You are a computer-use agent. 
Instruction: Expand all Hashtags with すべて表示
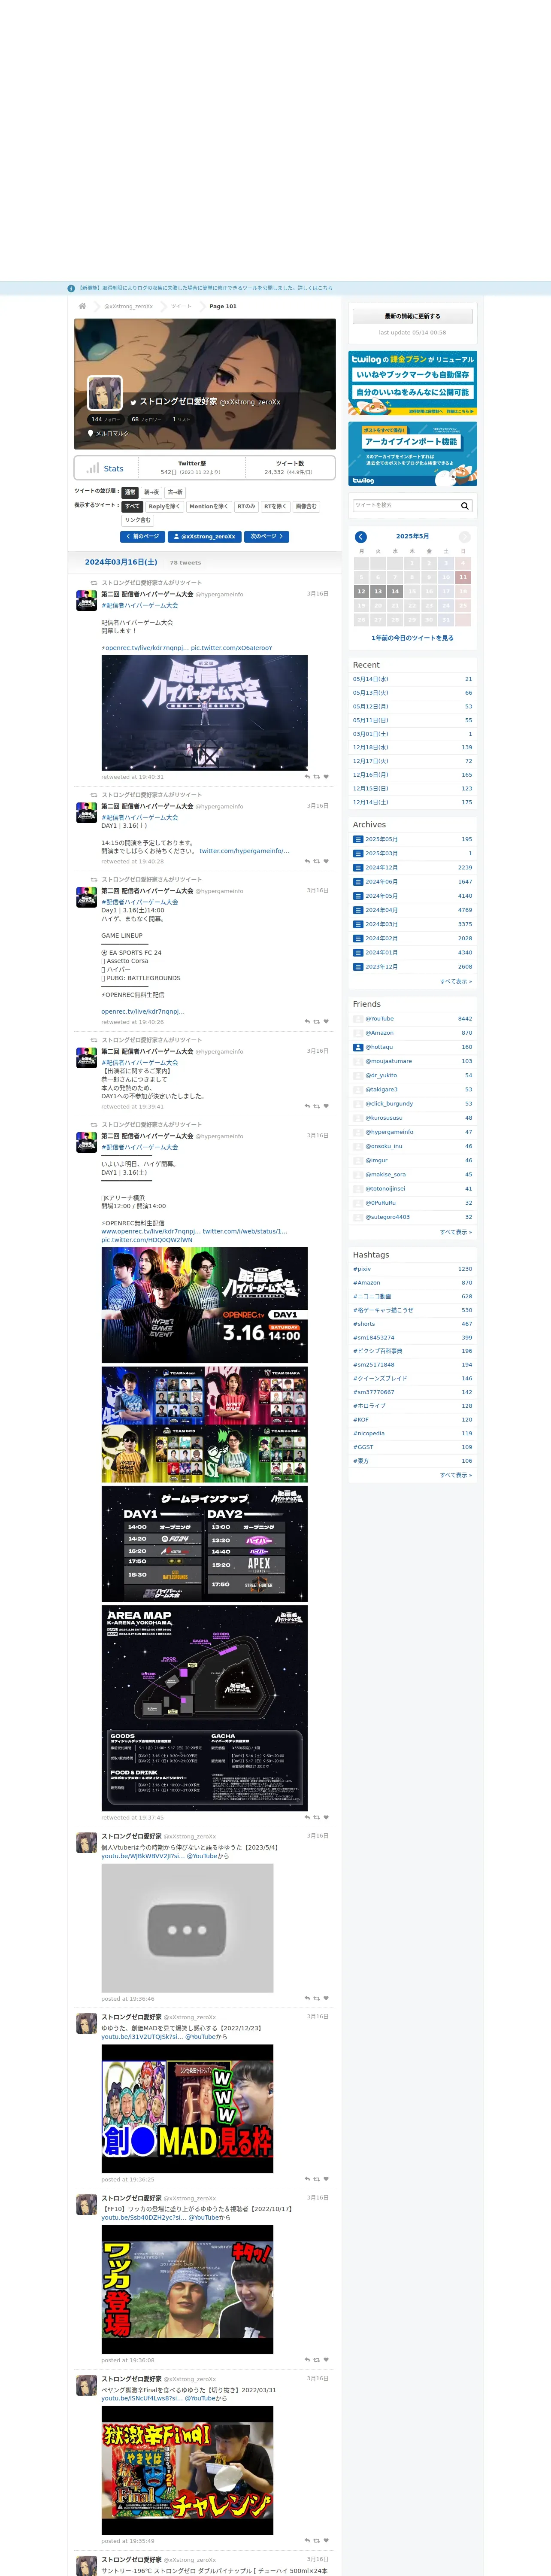[456, 1475]
